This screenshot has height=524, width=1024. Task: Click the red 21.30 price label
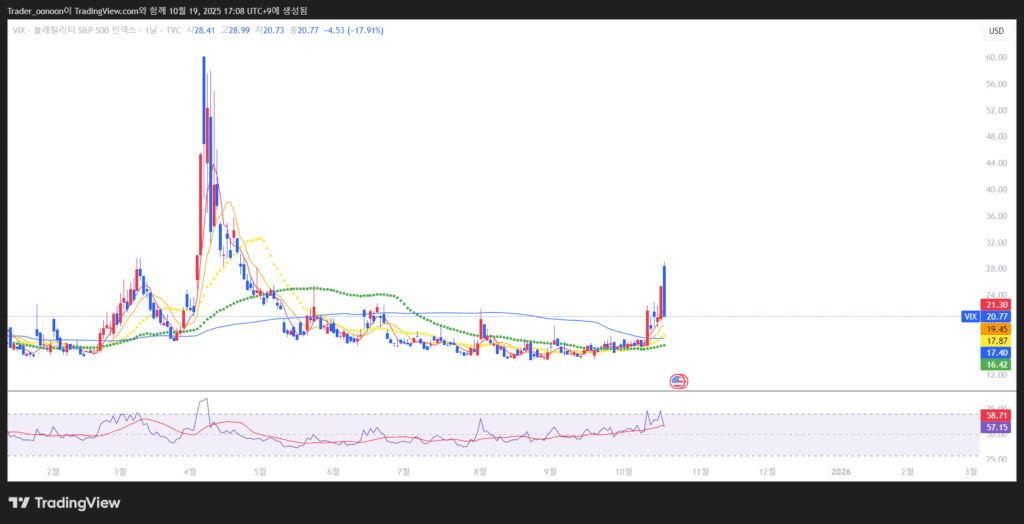tap(996, 304)
